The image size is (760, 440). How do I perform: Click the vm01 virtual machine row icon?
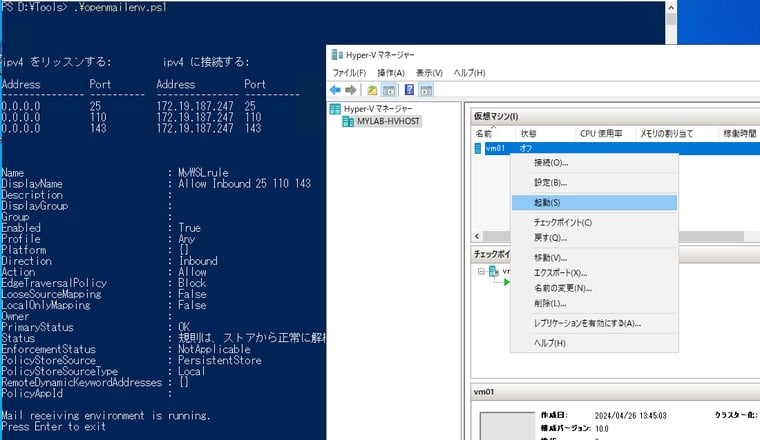477,148
